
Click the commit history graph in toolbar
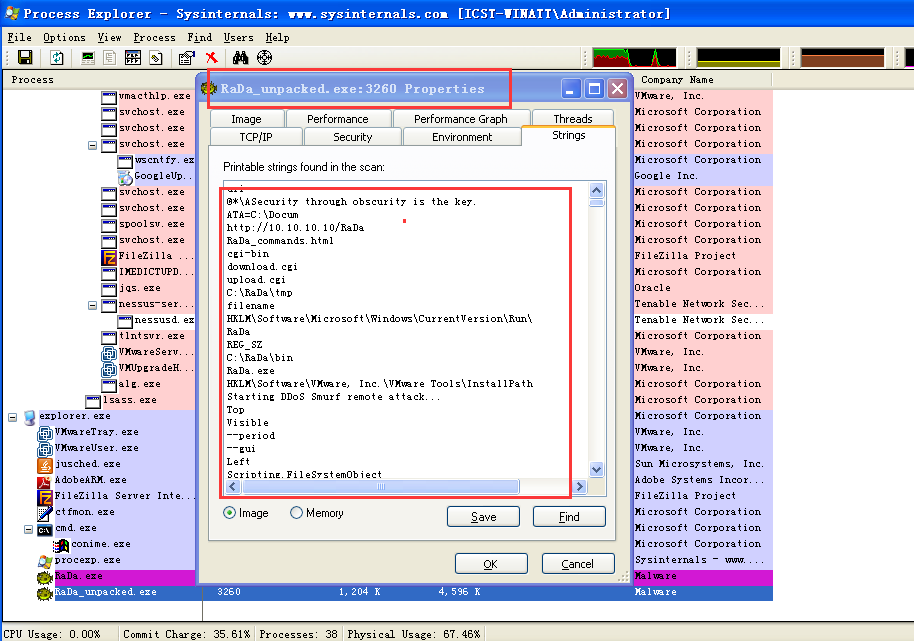click(x=739, y=58)
